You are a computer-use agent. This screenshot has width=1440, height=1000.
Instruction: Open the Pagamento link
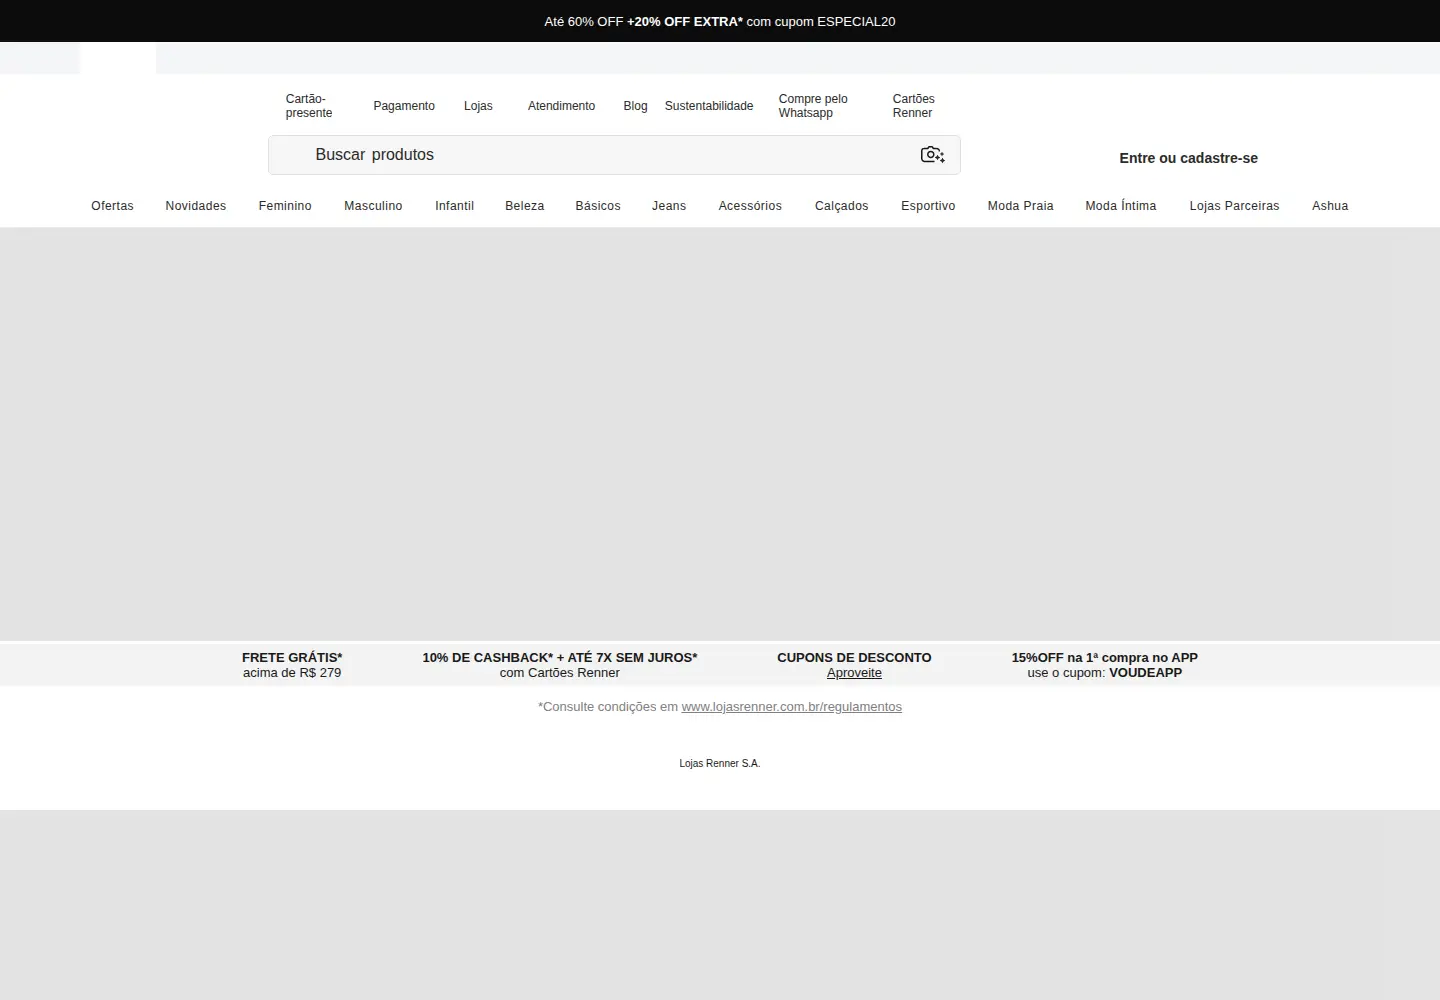coord(404,106)
